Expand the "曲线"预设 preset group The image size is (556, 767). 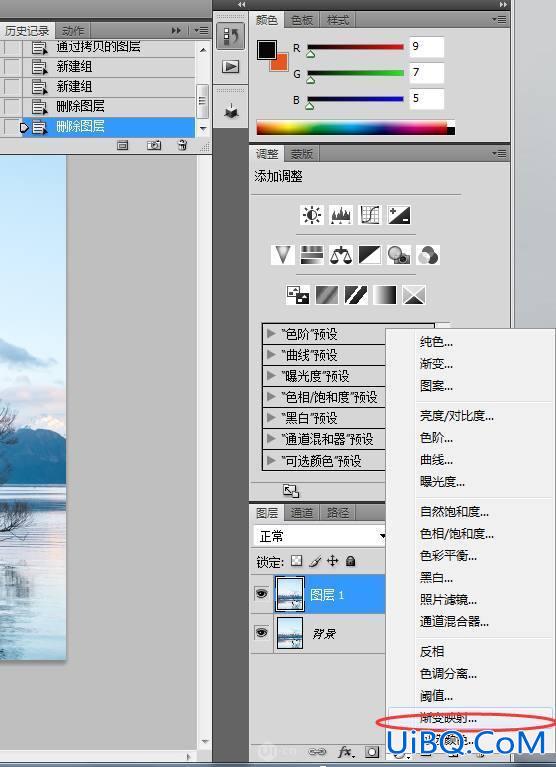[x=270, y=355]
